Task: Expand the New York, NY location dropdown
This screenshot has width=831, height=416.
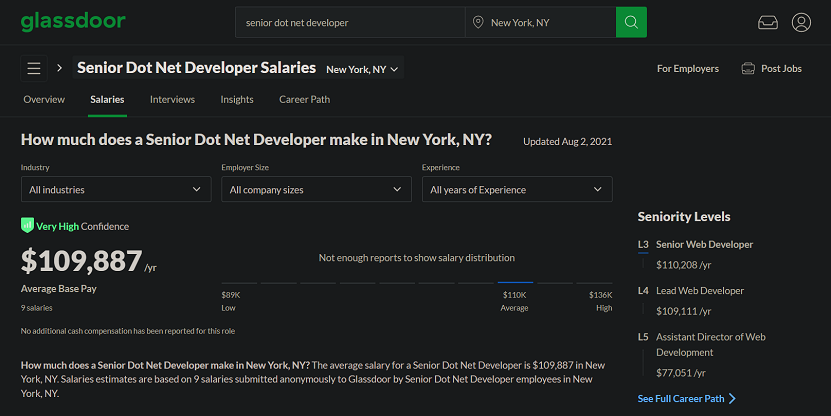Action: (362, 69)
